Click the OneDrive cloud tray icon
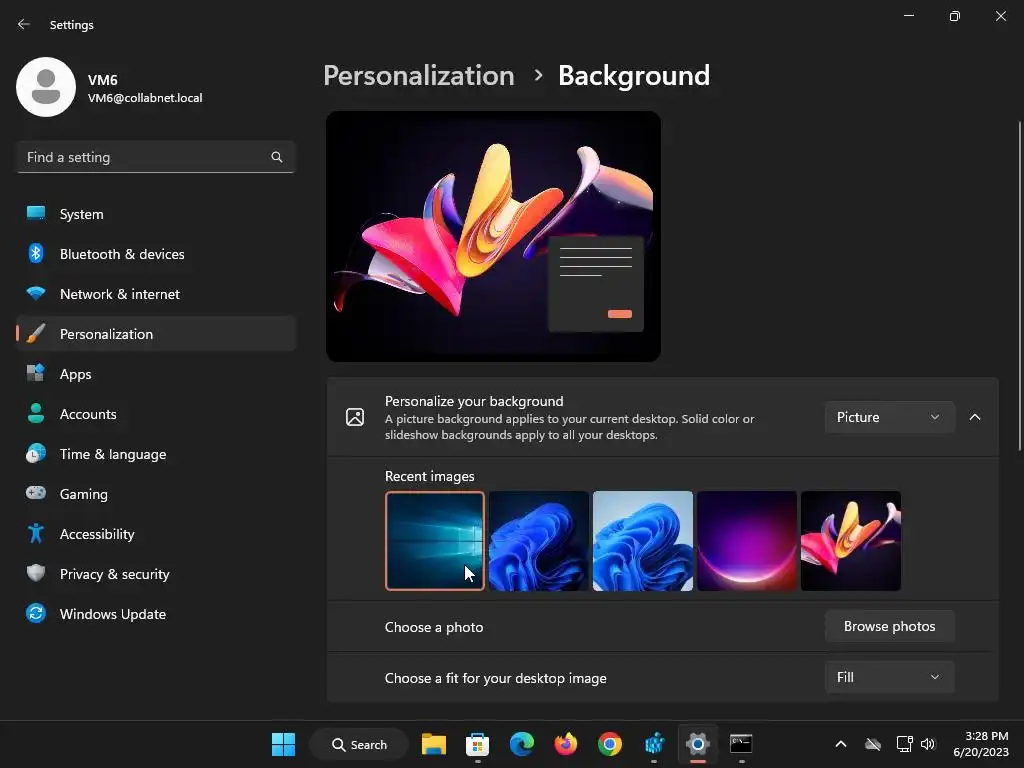 coord(873,744)
